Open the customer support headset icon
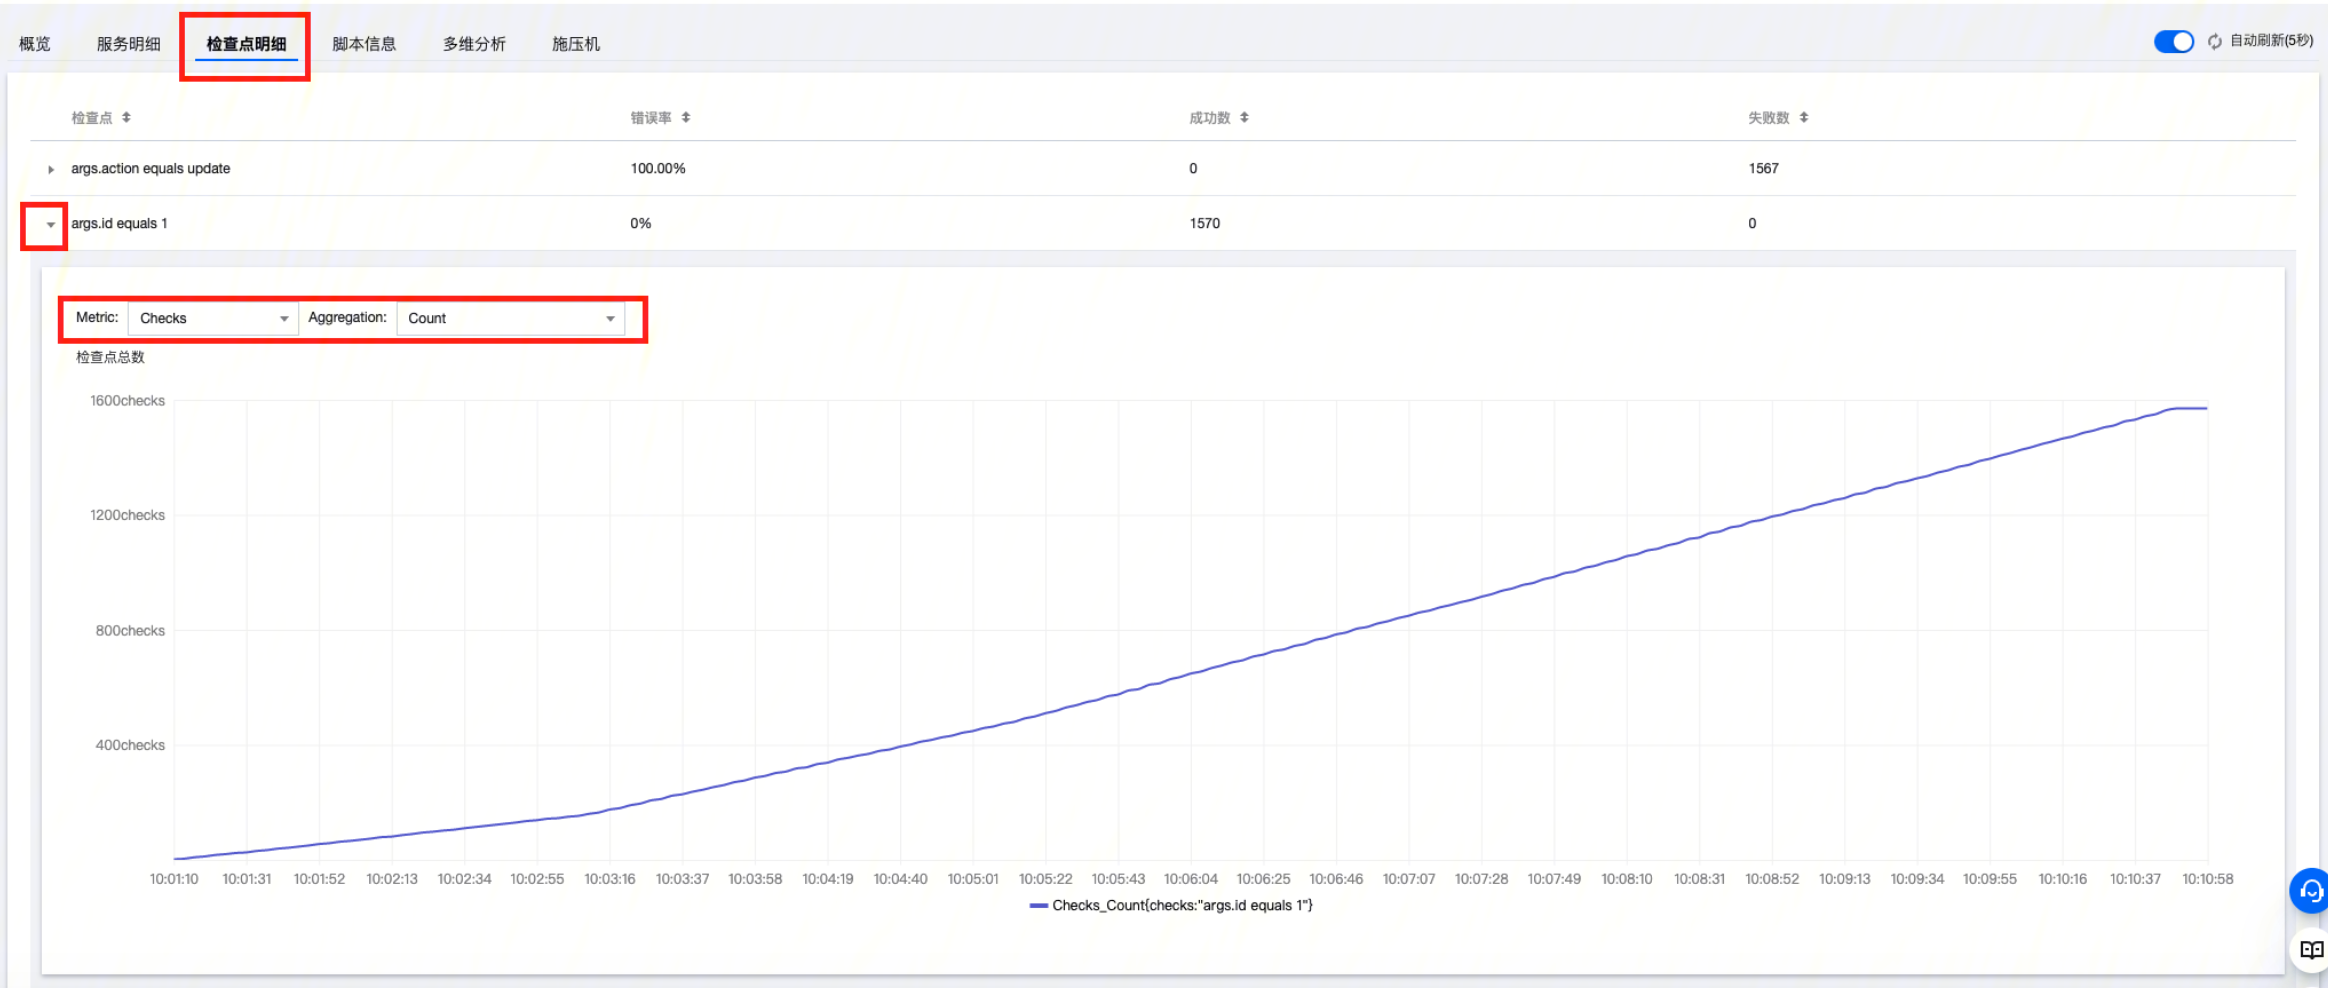The height and width of the screenshot is (988, 2328). pyautogui.click(x=2310, y=890)
